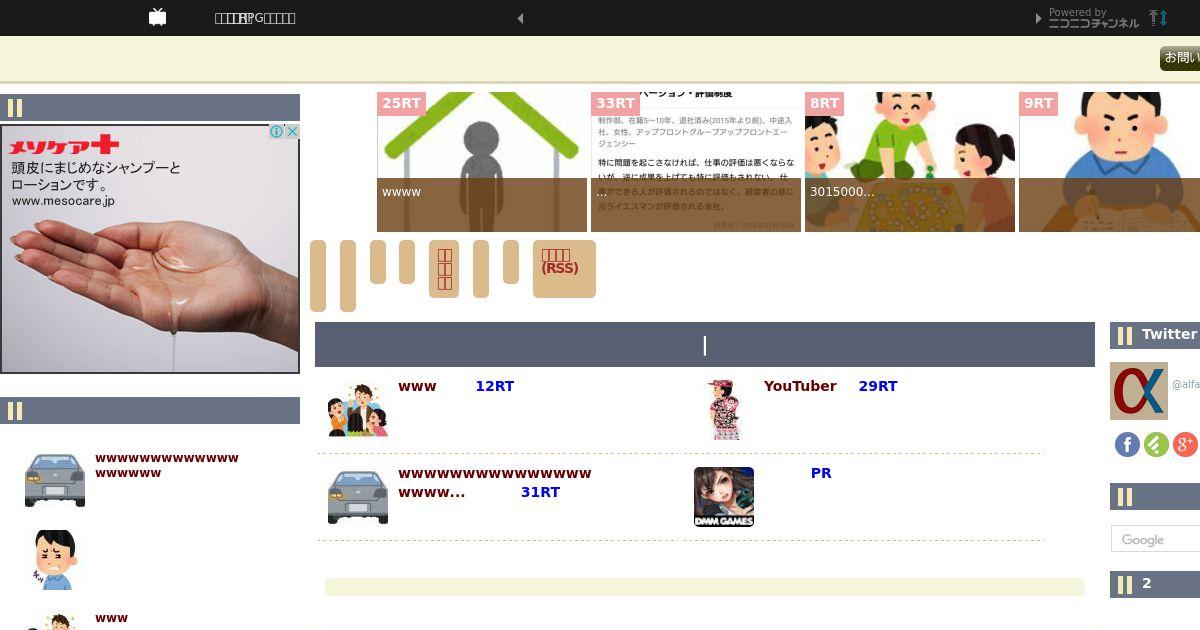Close the メソケア advertisement
The width and height of the screenshot is (1200, 630).
(292, 131)
